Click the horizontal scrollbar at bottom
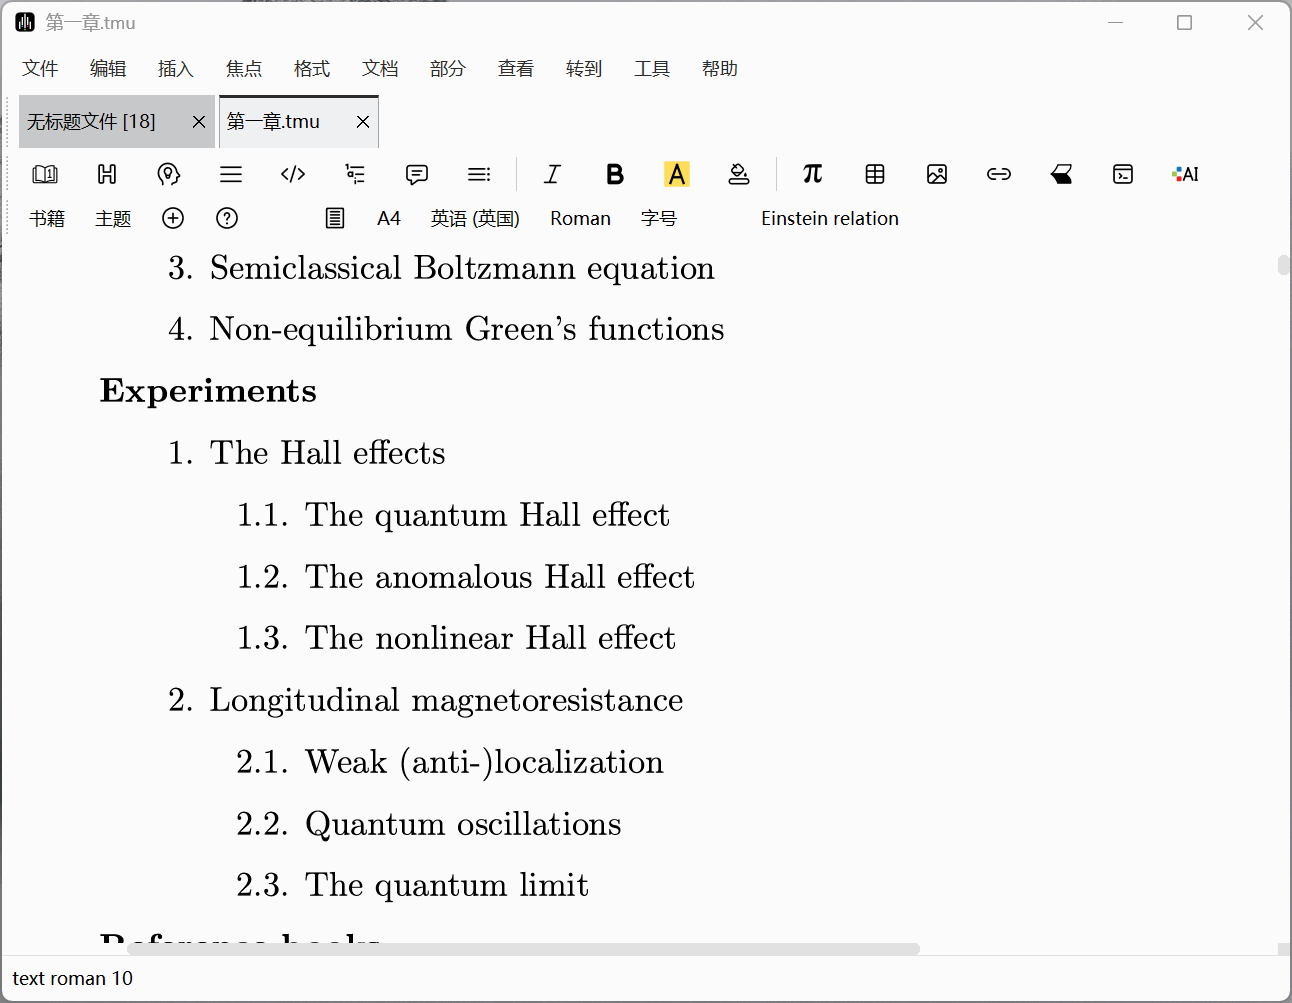The image size is (1292, 1003). tap(520, 948)
